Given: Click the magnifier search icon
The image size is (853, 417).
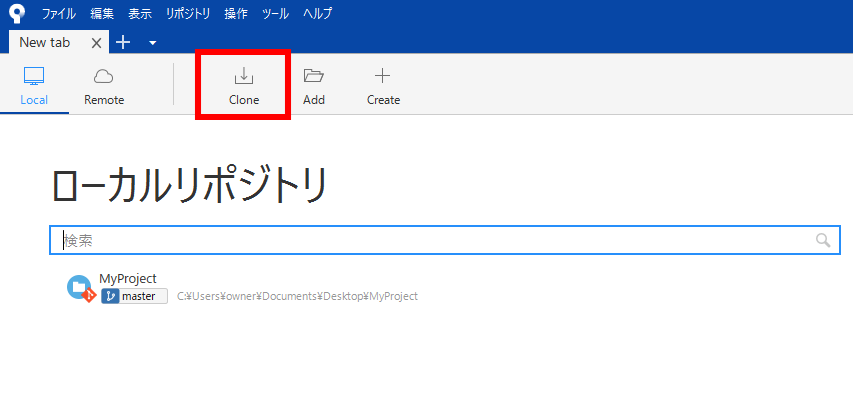Looking at the screenshot, I should pyautogui.click(x=823, y=240).
